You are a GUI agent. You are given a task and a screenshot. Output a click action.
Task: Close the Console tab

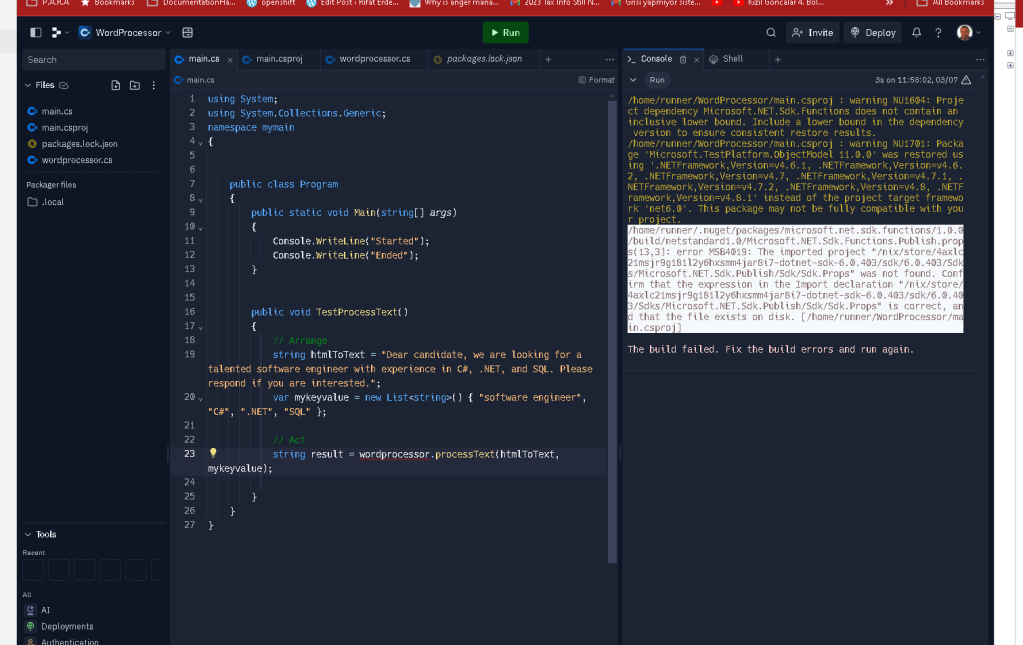696,59
